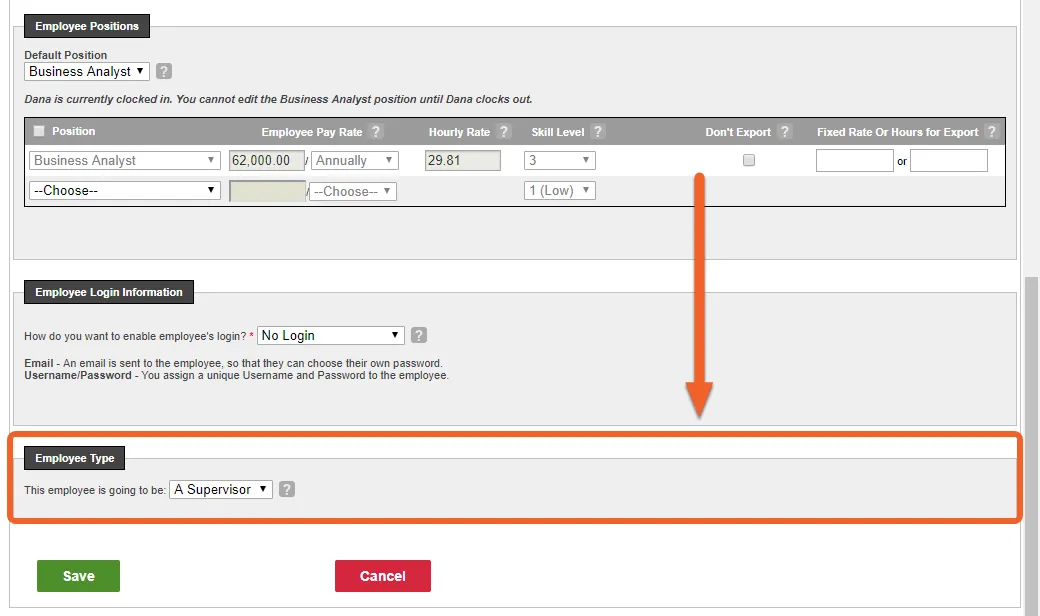Screen dimensions: 1040x616
Task: Open the Default Position dropdown
Action: 87,71
